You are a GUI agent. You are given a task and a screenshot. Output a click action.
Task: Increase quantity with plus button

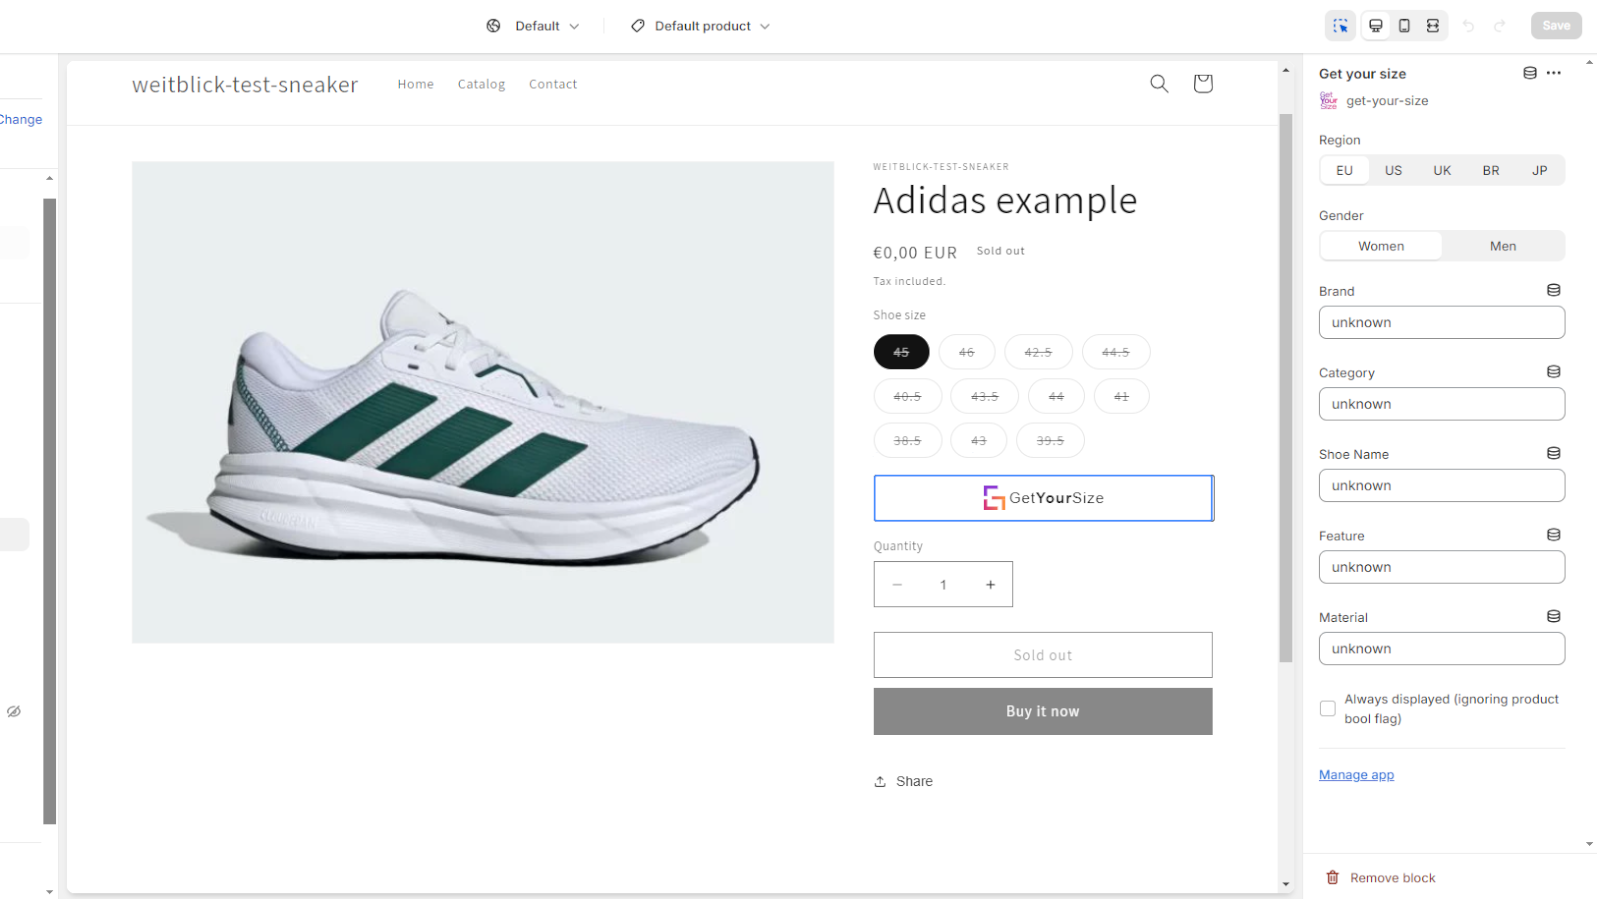[990, 585]
